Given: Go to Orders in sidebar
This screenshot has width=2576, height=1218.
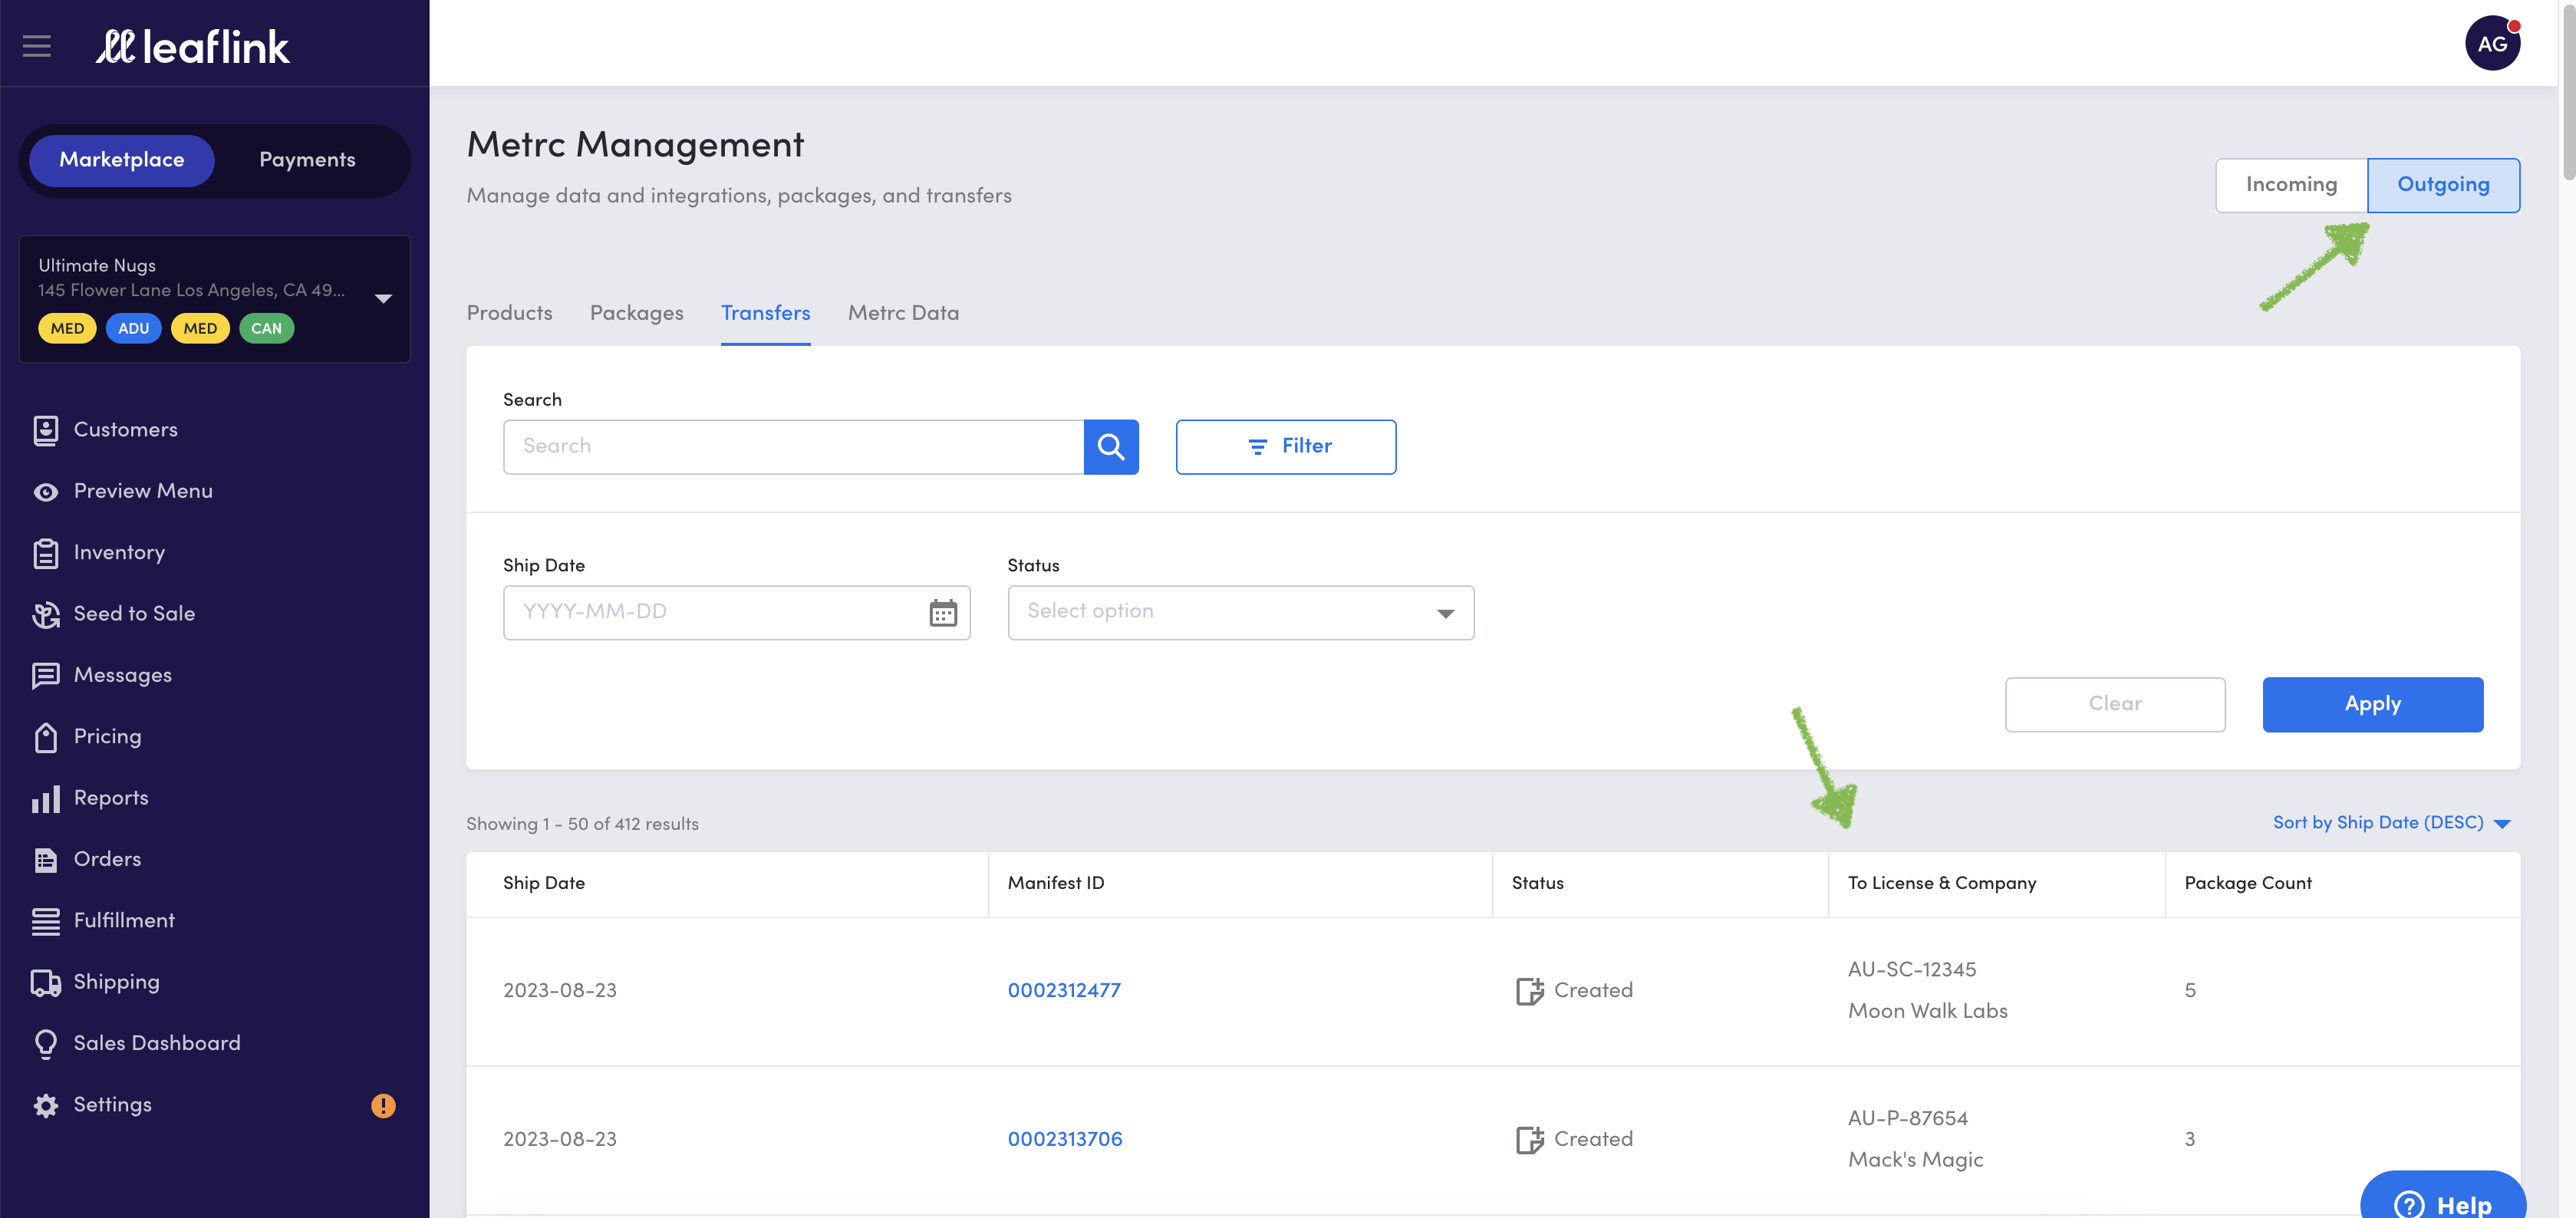Looking at the screenshot, I should click(107, 860).
